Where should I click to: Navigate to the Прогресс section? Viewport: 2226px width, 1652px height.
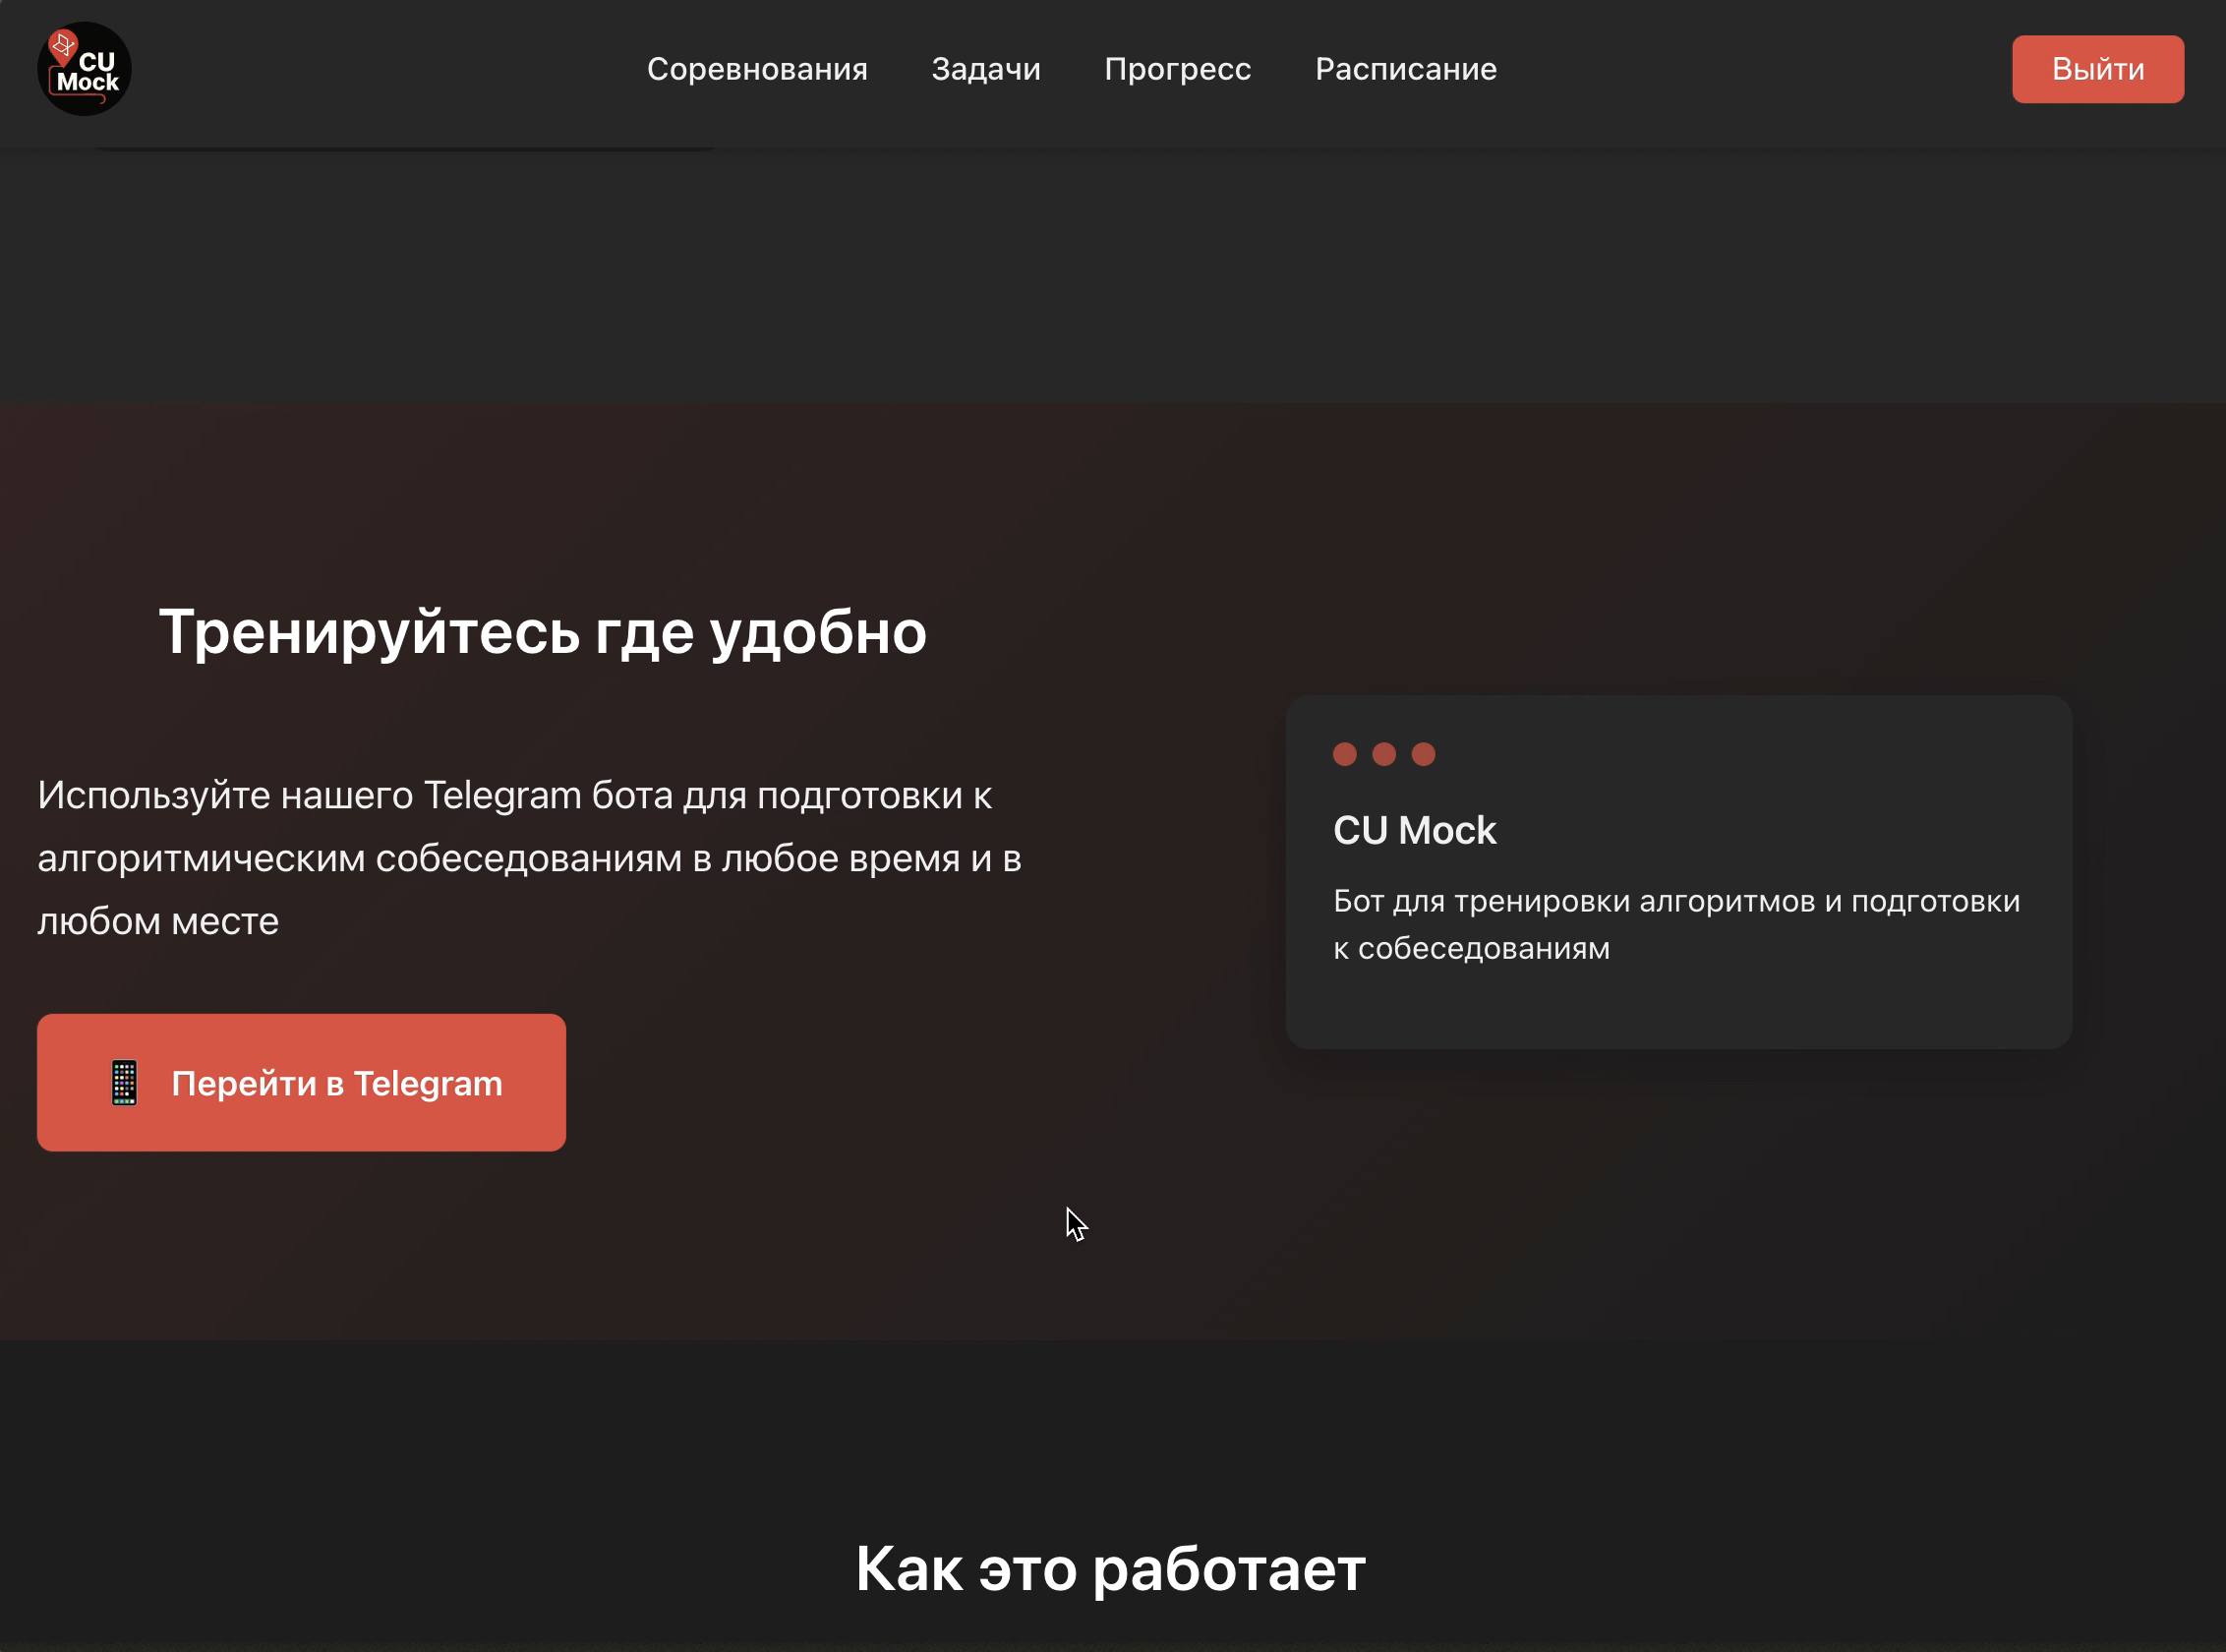(x=1178, y=68)
